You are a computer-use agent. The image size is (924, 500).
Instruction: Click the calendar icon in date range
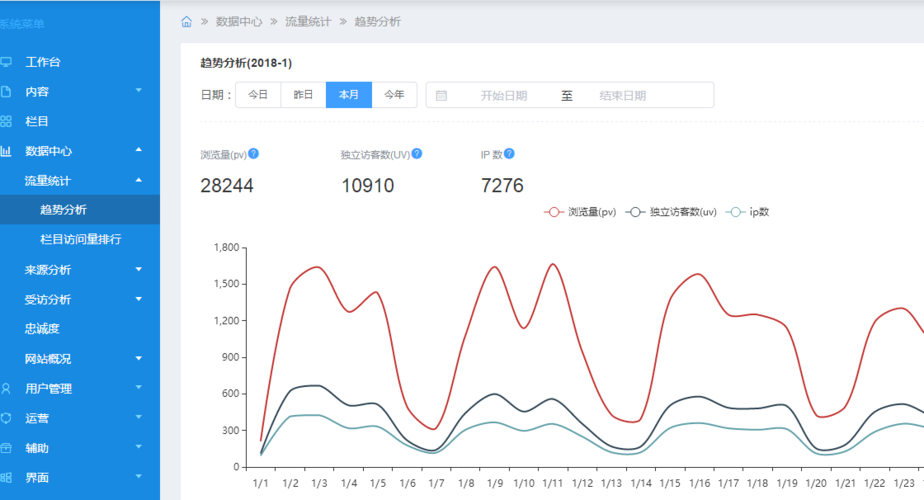(441, 96)
